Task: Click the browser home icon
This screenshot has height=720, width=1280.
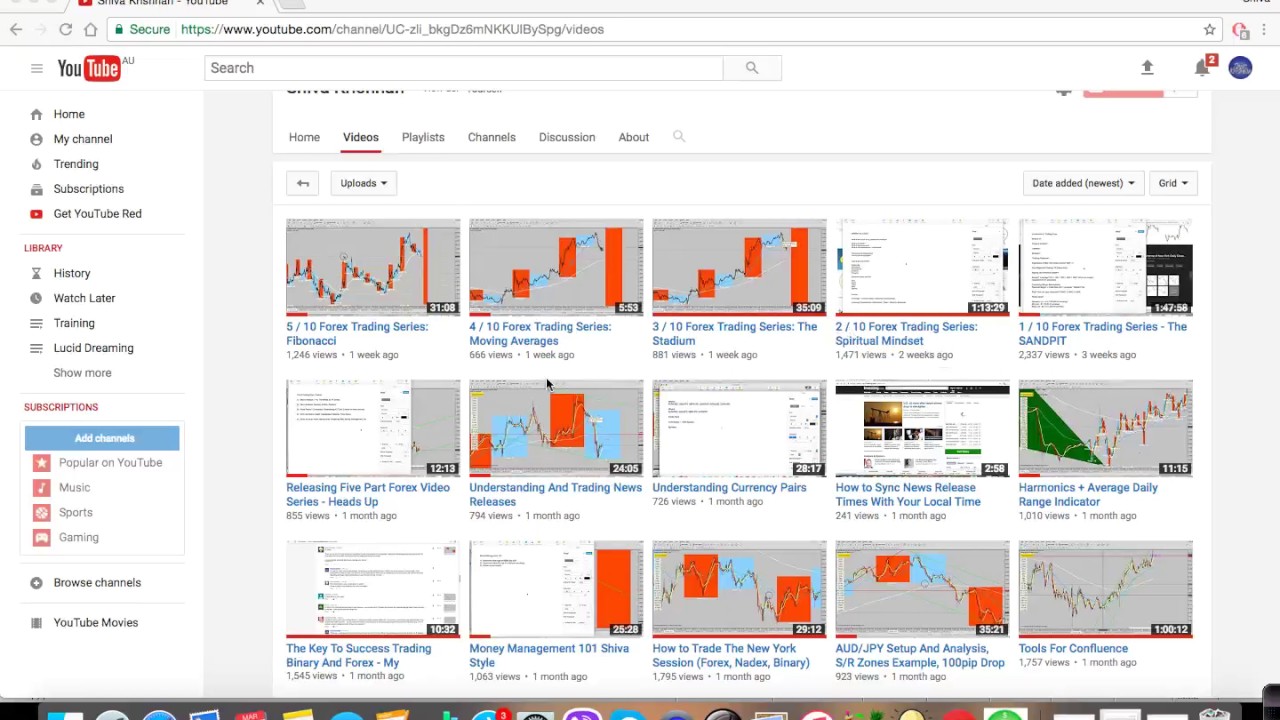Action: [90, 29]
